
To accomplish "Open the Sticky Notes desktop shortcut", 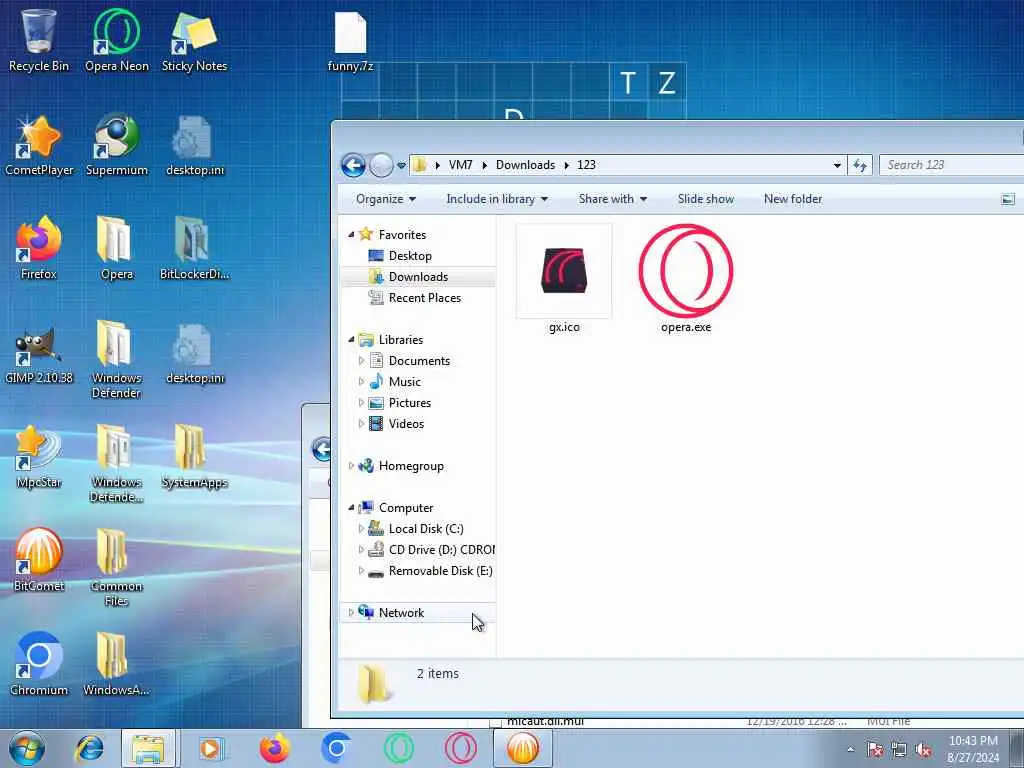I will tap(194, 40).
